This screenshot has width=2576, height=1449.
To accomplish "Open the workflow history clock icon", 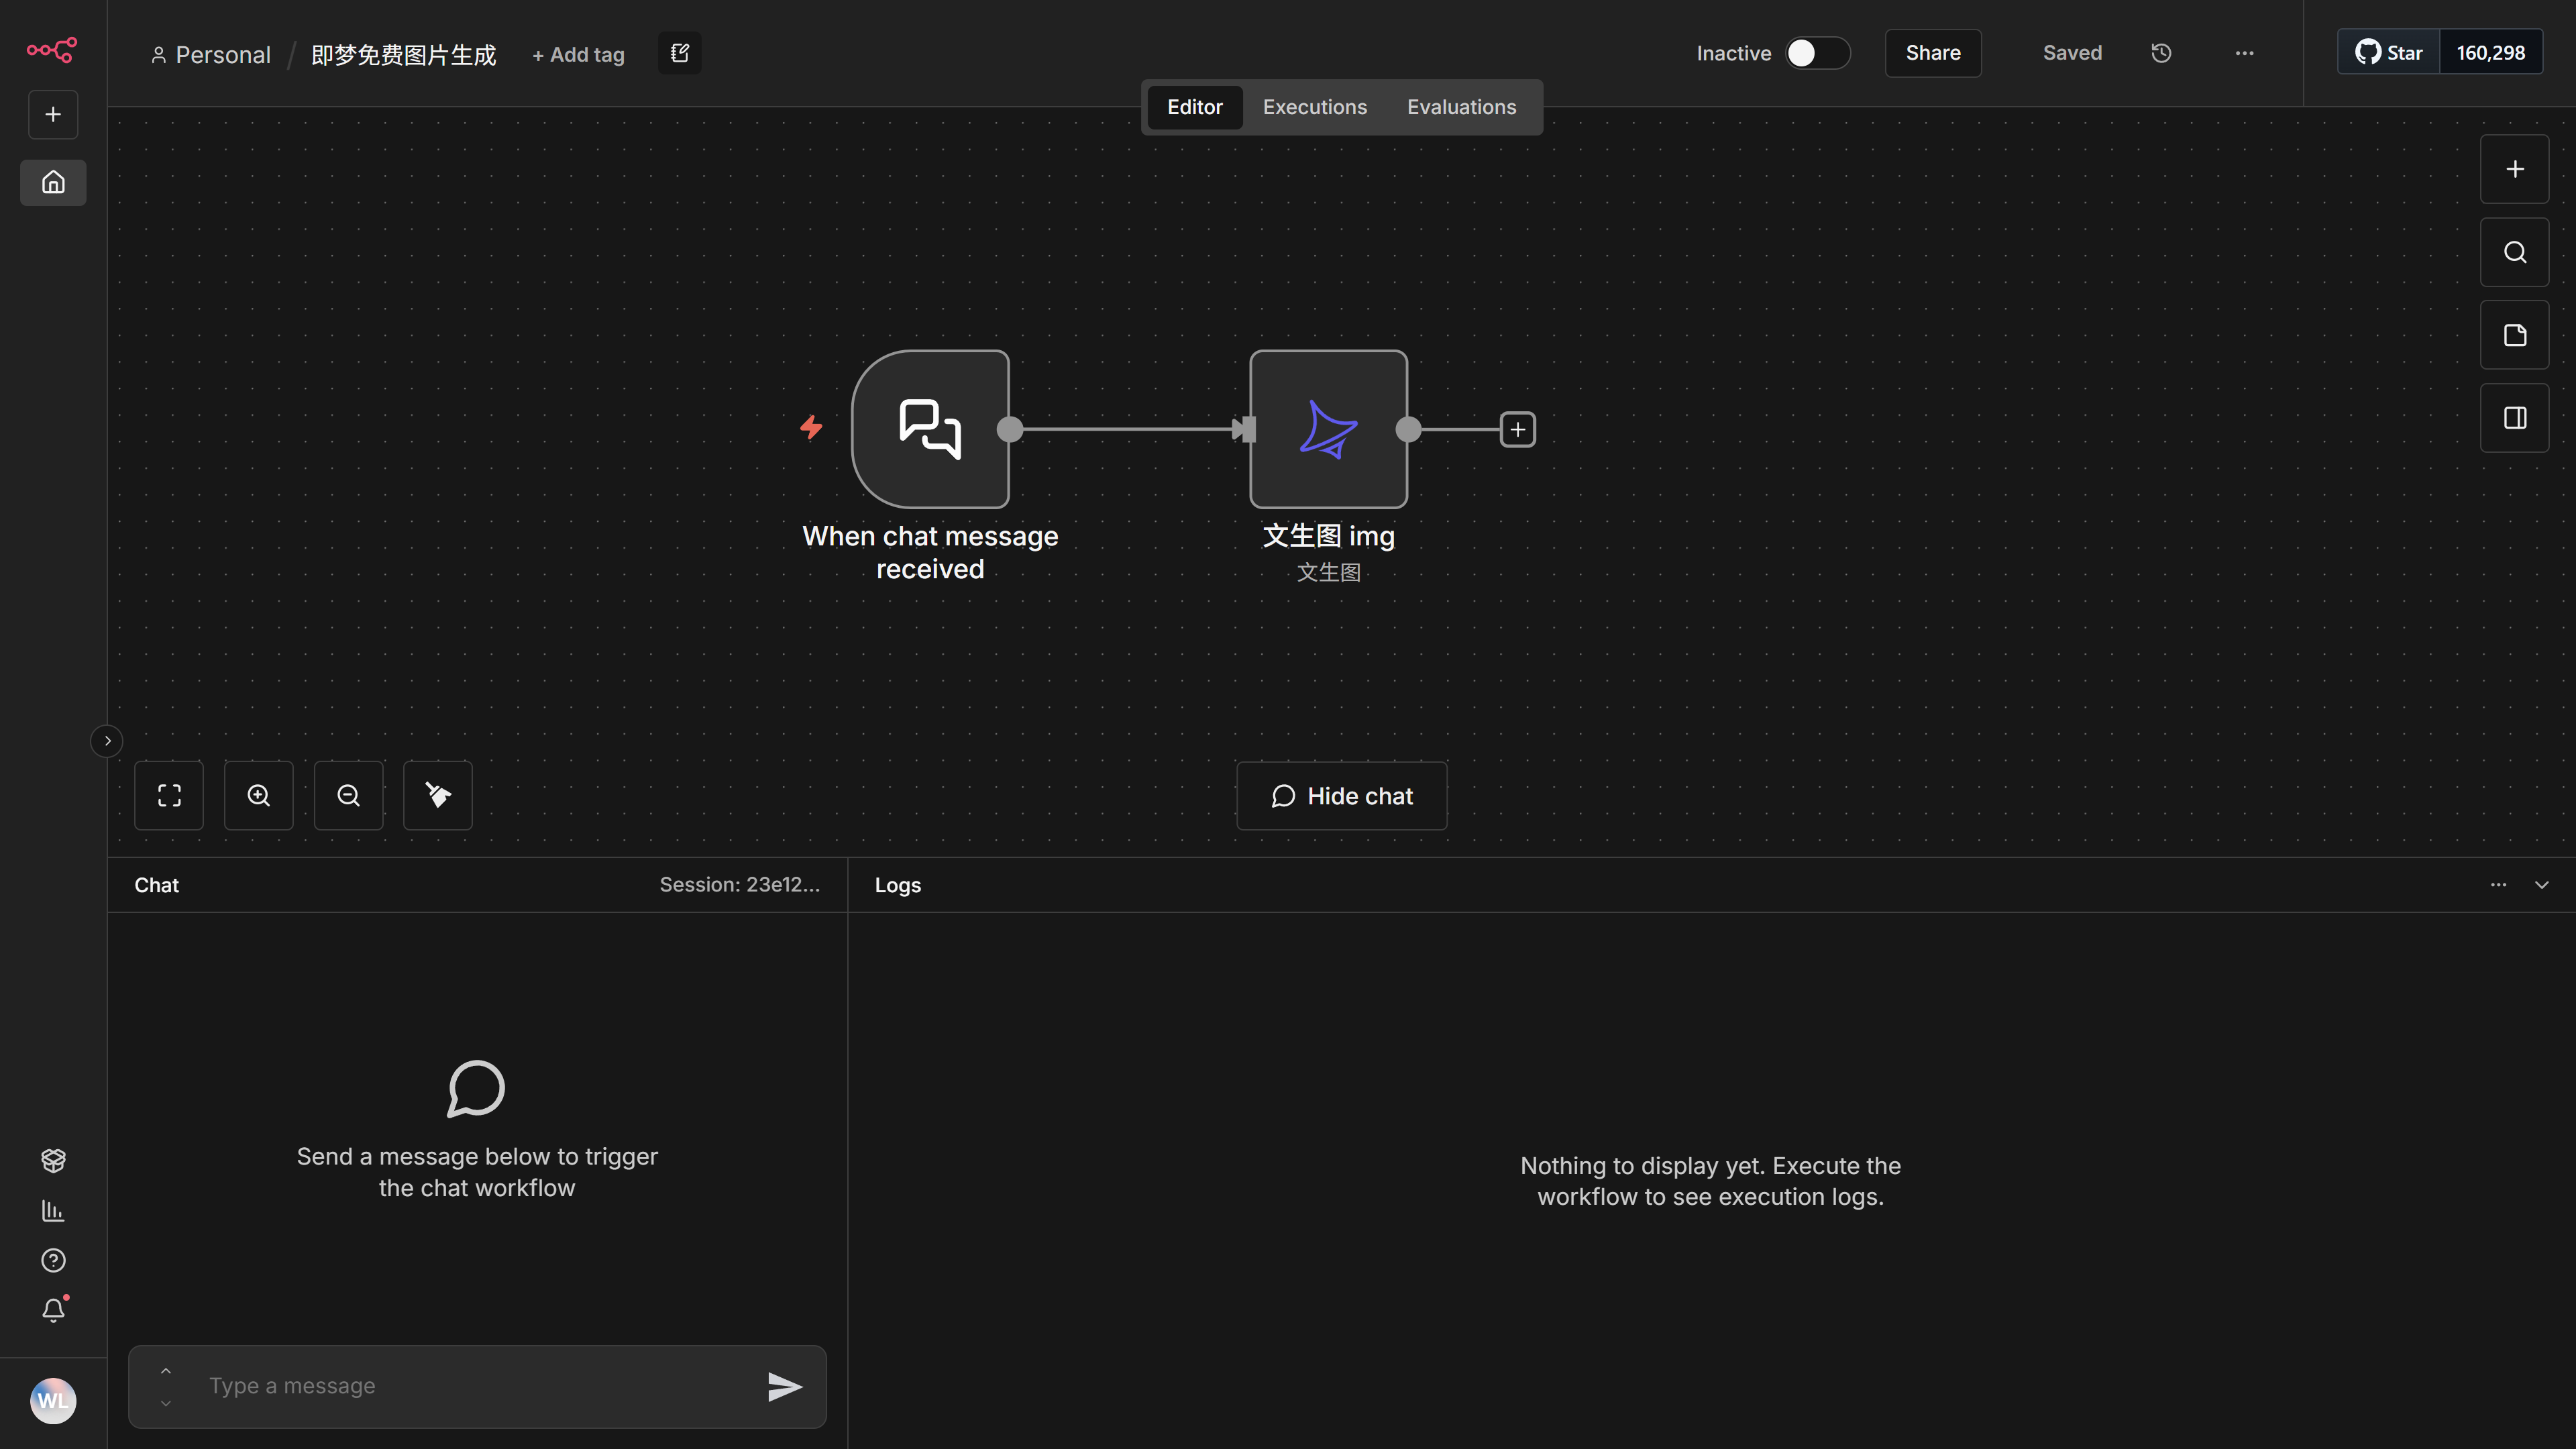I will 2161,53.
